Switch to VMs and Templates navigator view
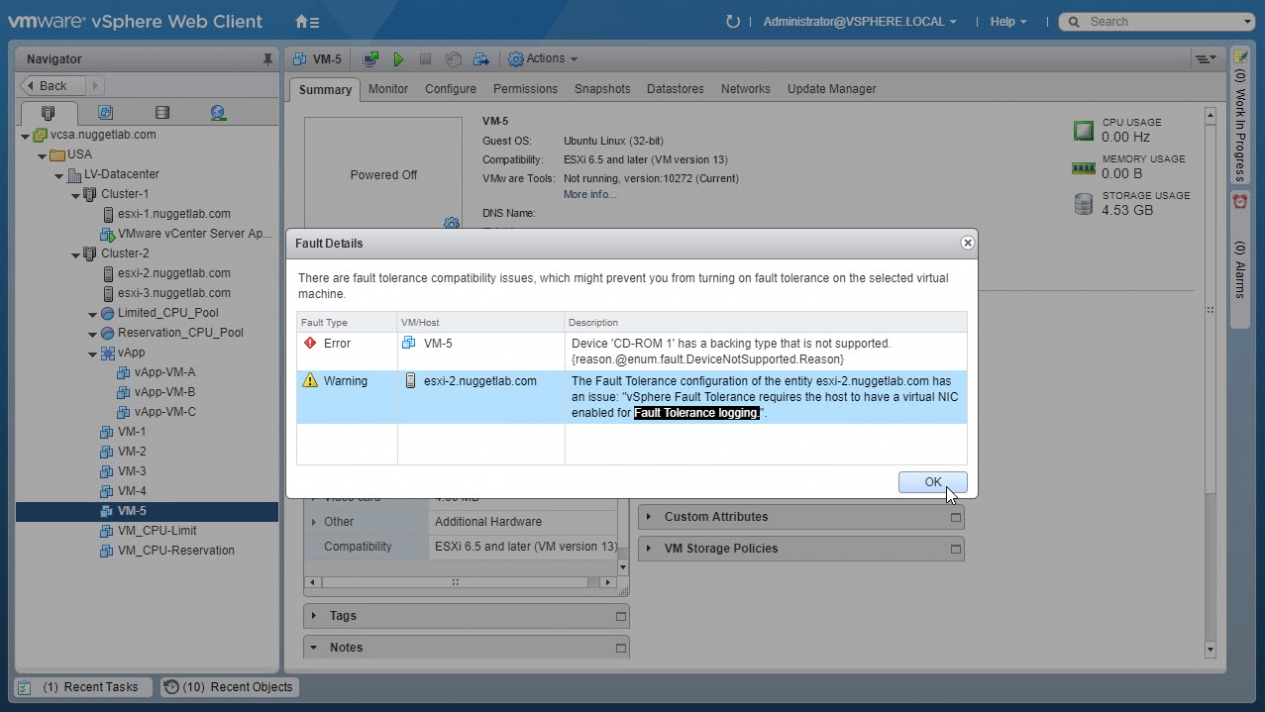 [105, 113]
